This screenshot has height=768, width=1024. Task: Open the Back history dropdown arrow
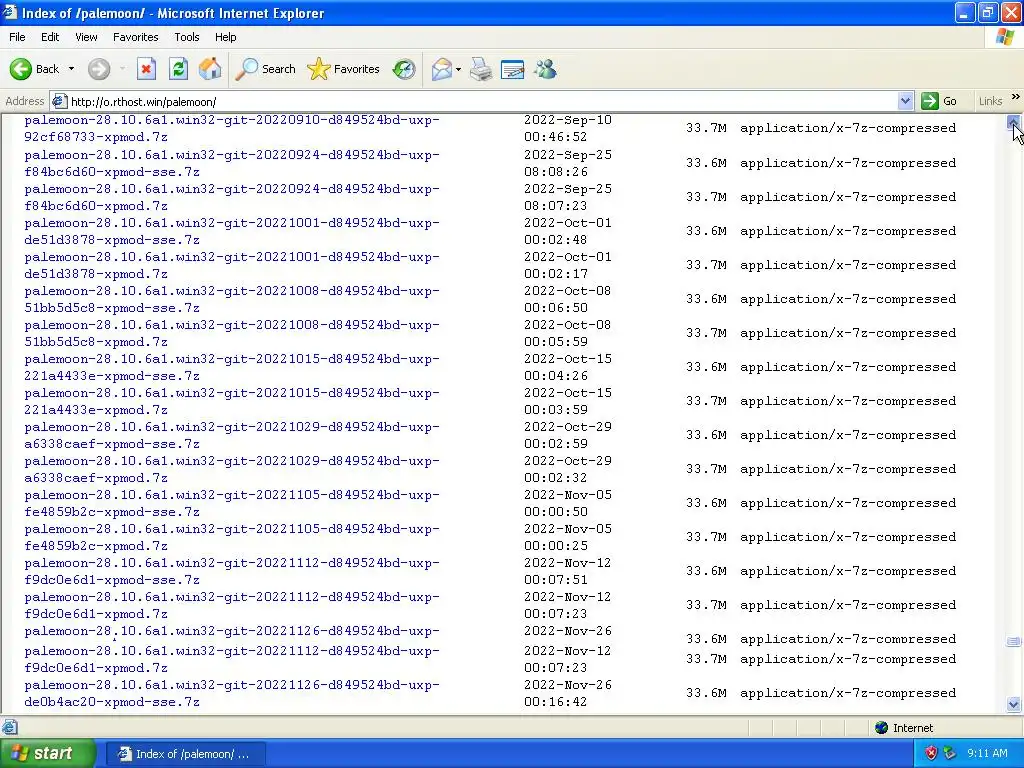(71, 69)
